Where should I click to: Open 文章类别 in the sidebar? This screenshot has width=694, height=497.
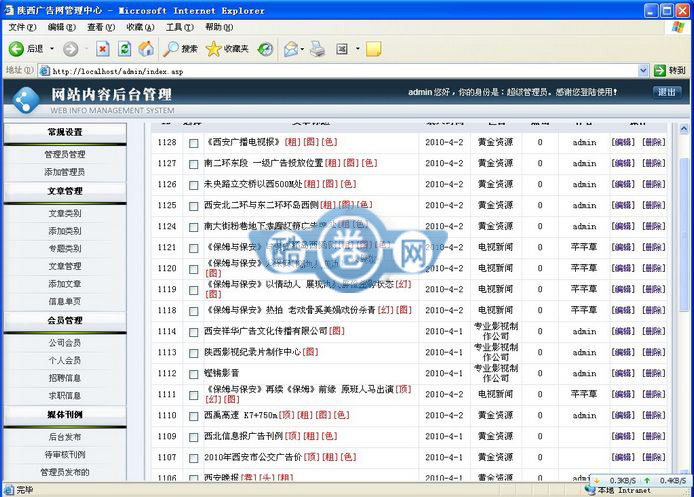(65, 213)
